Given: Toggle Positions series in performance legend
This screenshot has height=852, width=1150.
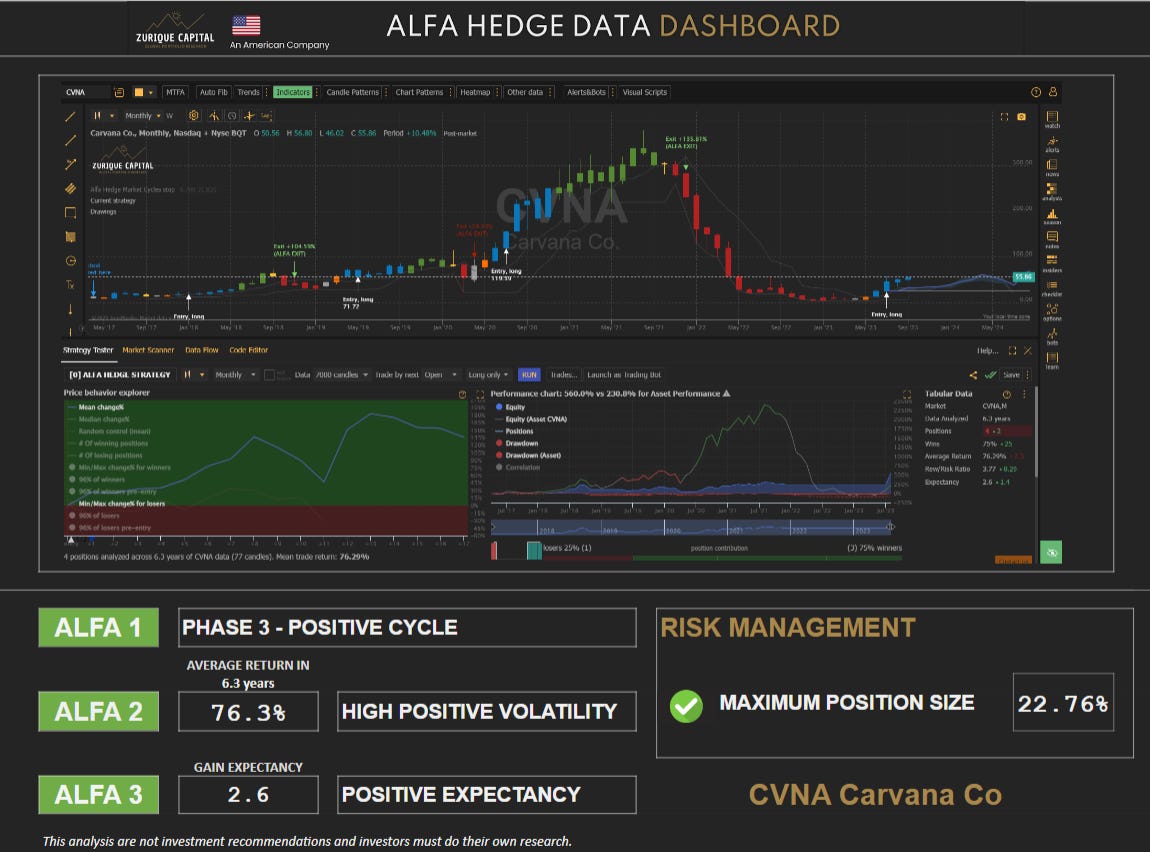Looking at the screenshot, I should 514,431.
